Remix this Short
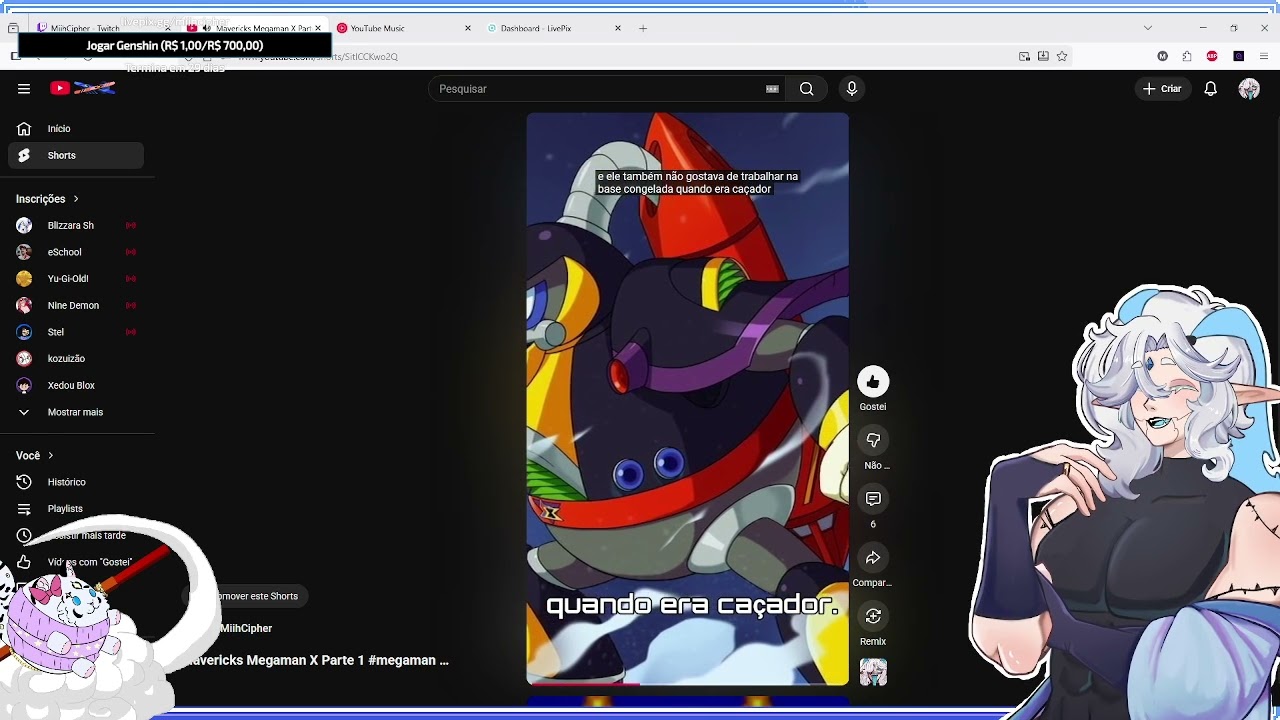Image resolution: width=1280 pixels, height=720 pixels. 873,616
